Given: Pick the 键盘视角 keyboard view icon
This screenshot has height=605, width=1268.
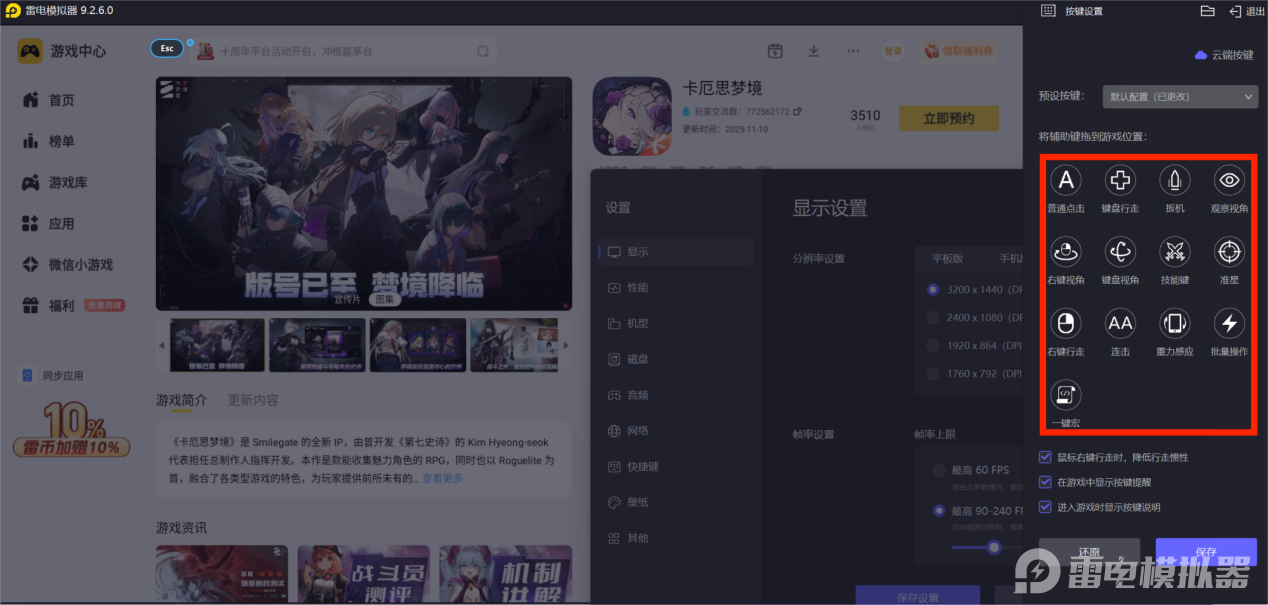Looking at the screenshot, I should [1120, 252].
